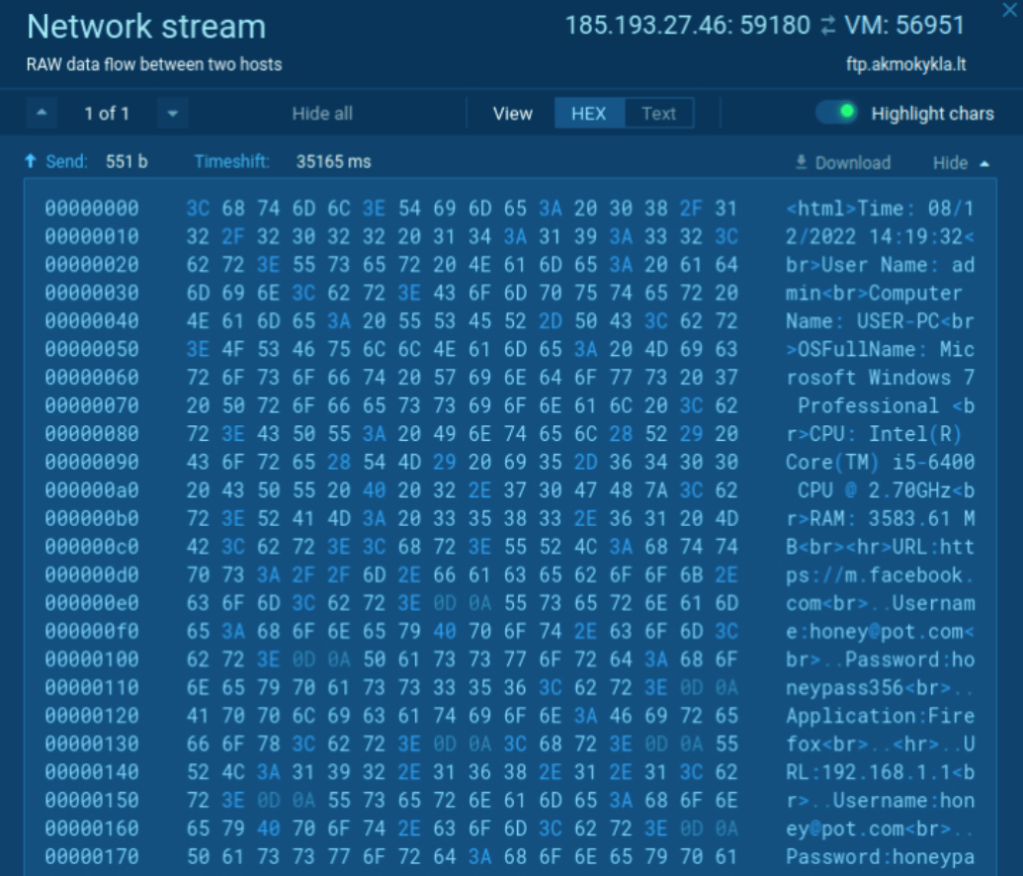Click the 1 of 1 stream counter
This screenshot has width=1023, height=876.
click(107, 113)
